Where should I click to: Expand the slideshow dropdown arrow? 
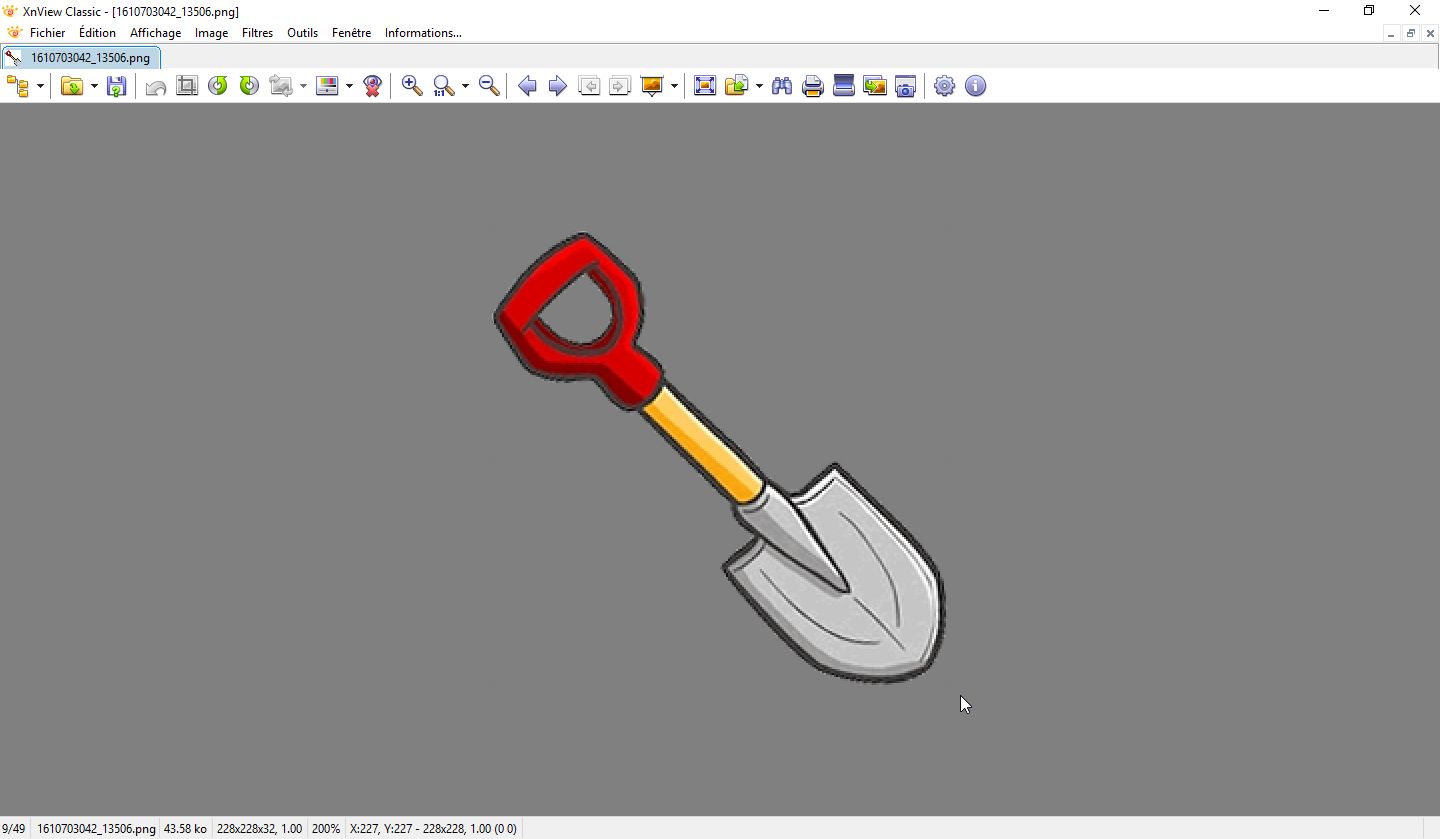674,86
